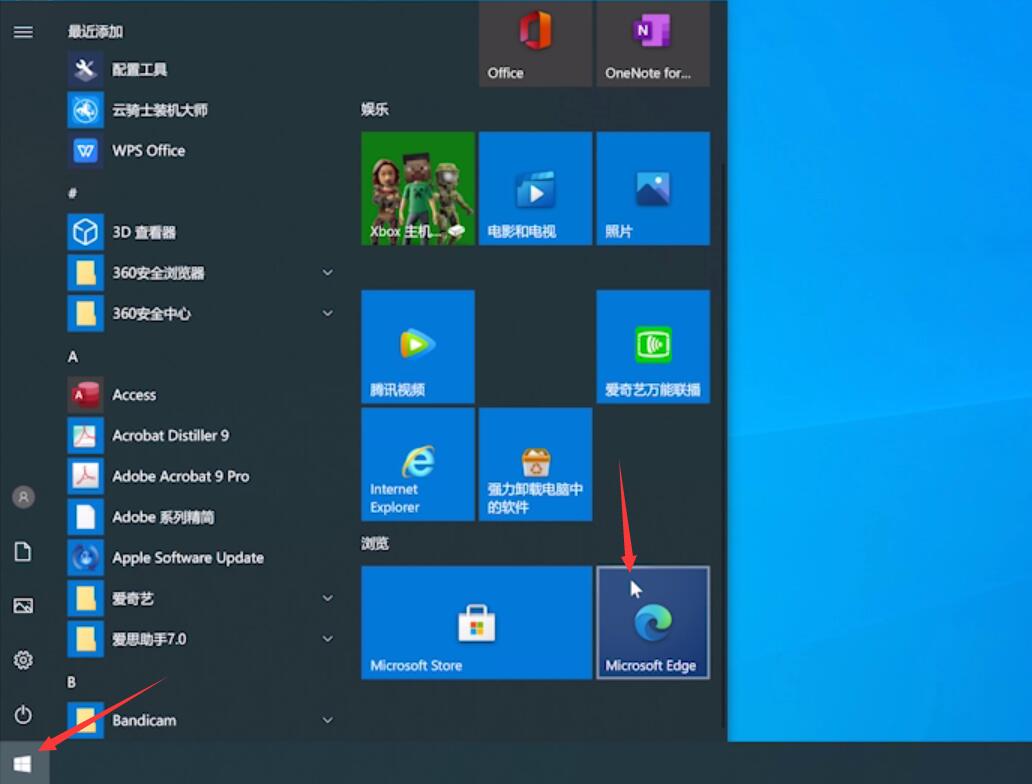1032x784 pixels.
Task: Expand the 爱思助手7.0 folder chevron
Action: coord(327,639)
